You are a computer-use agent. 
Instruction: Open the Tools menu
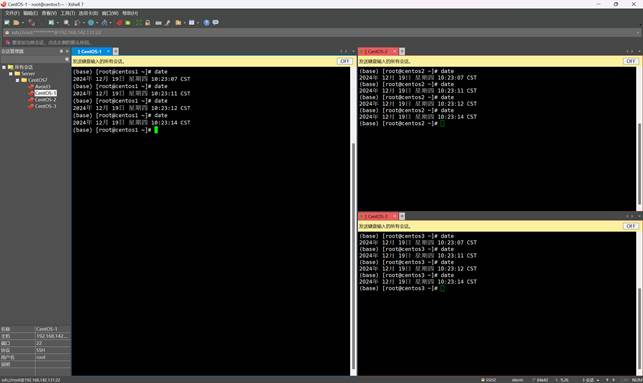(x=68, y=13)
